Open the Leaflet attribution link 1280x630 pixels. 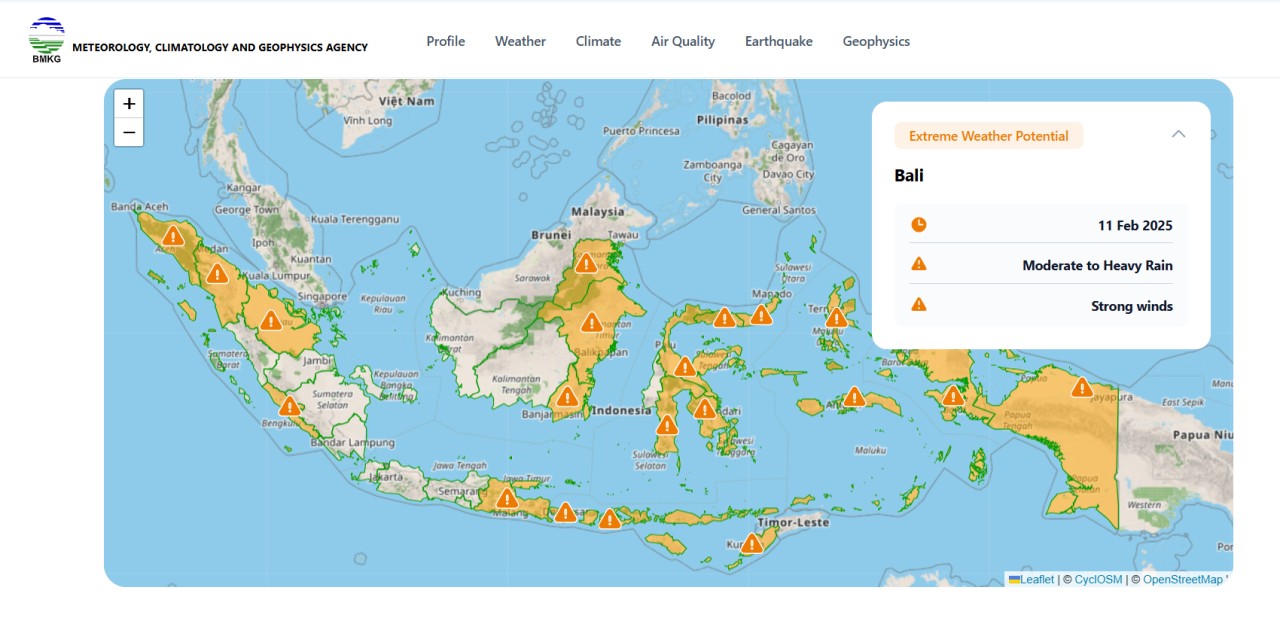(x=1031, y=579)
